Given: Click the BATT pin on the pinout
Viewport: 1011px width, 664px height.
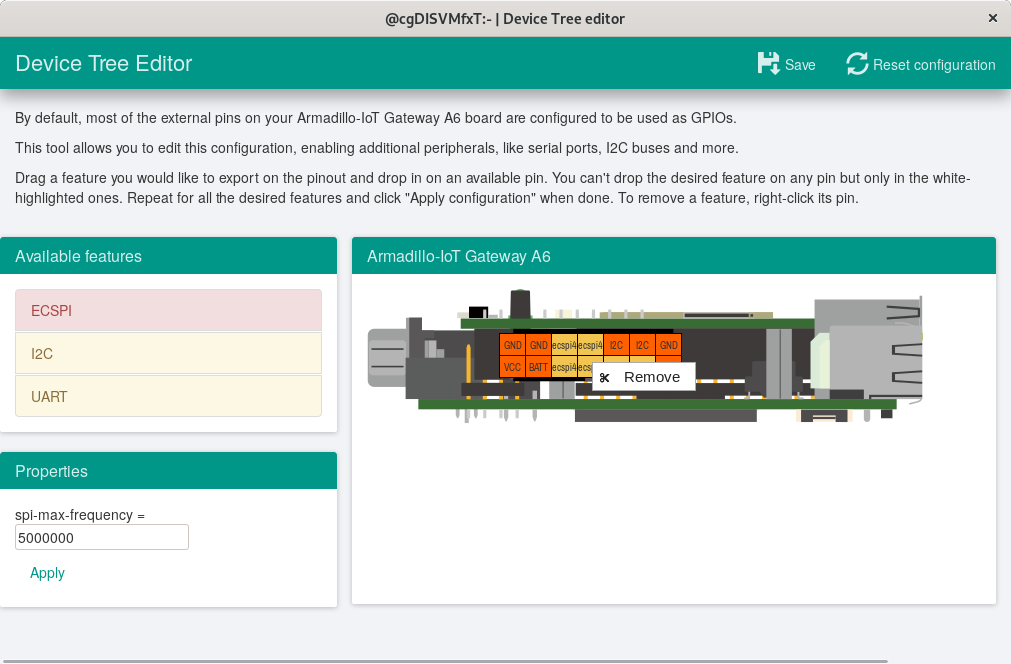Looking at the screenshot, I should tap(538, 367).
